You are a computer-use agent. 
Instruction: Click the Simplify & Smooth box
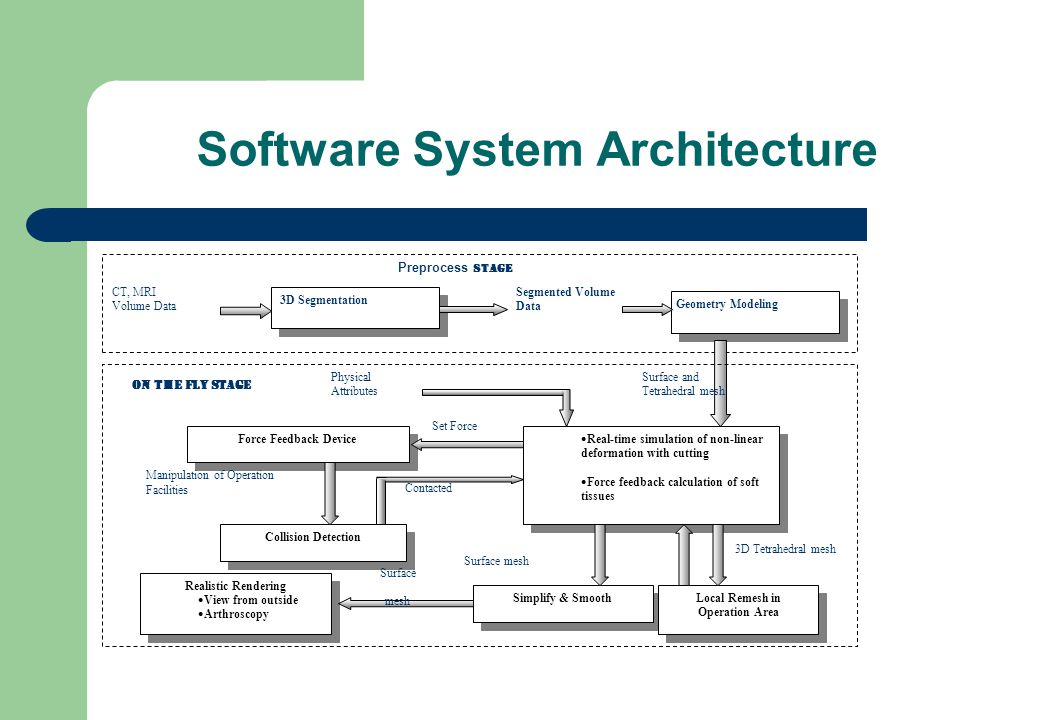point(563,603)
